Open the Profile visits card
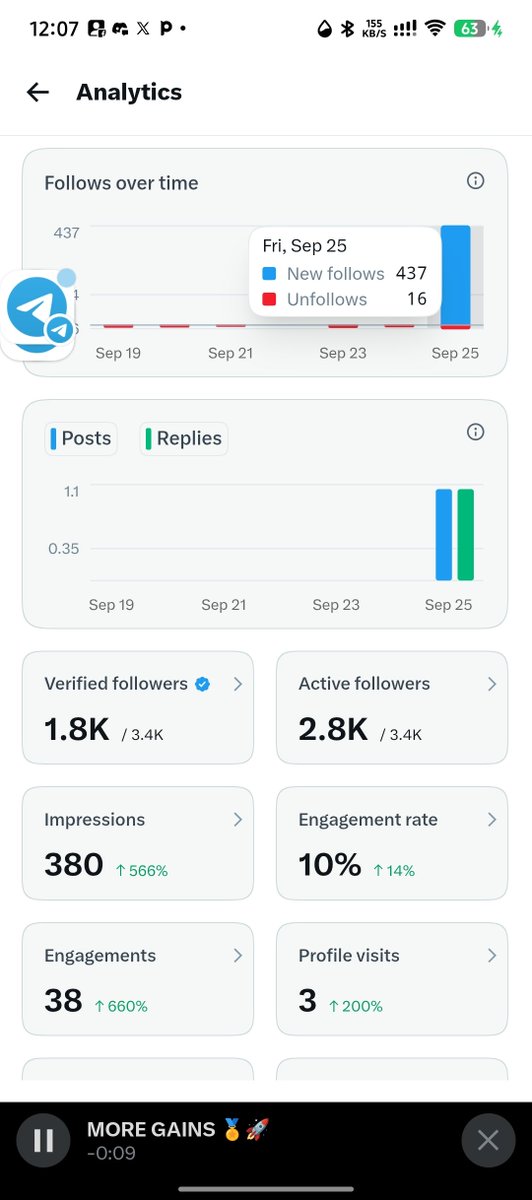Image resolution: width=532 pixels, height=1200 pixels. 392,979
